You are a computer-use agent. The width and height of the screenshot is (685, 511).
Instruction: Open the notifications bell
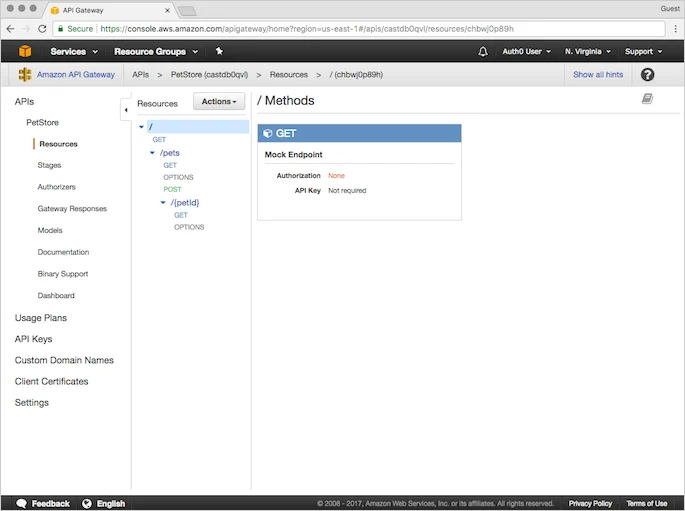tap(483, 52)
